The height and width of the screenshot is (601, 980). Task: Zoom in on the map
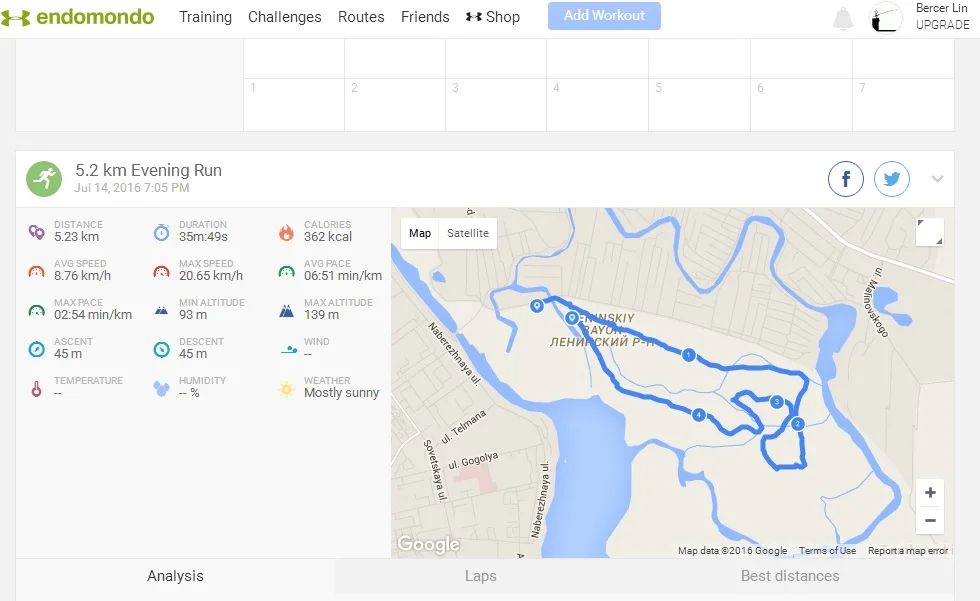930,493
